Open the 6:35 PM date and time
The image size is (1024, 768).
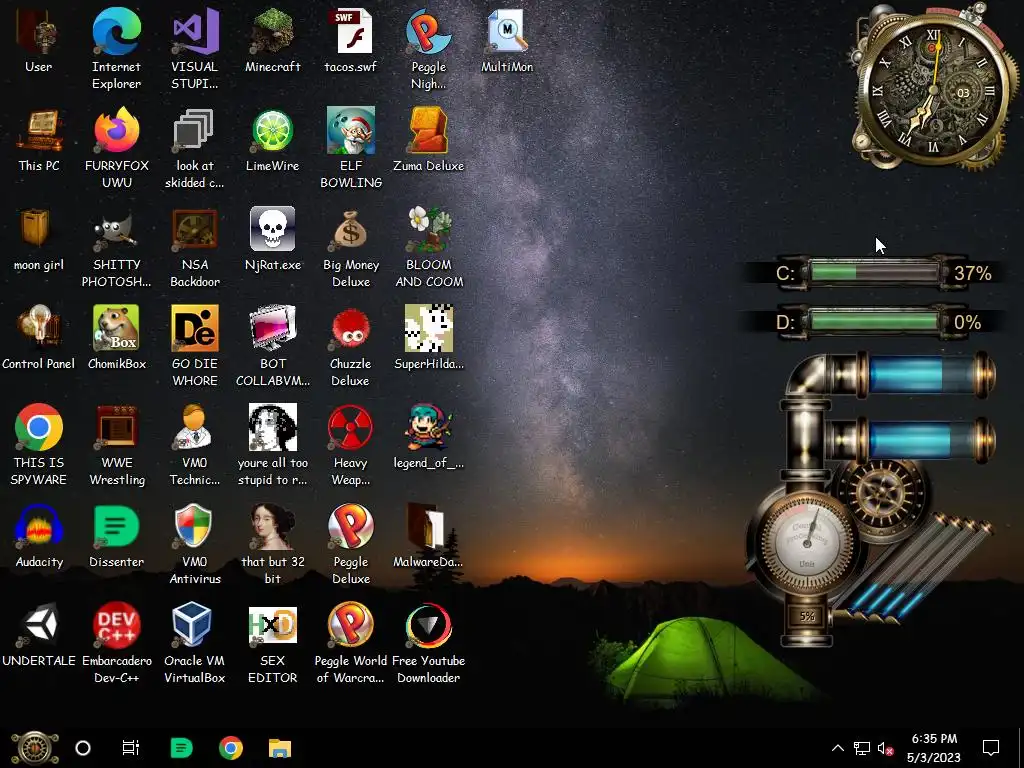[934, 748]
